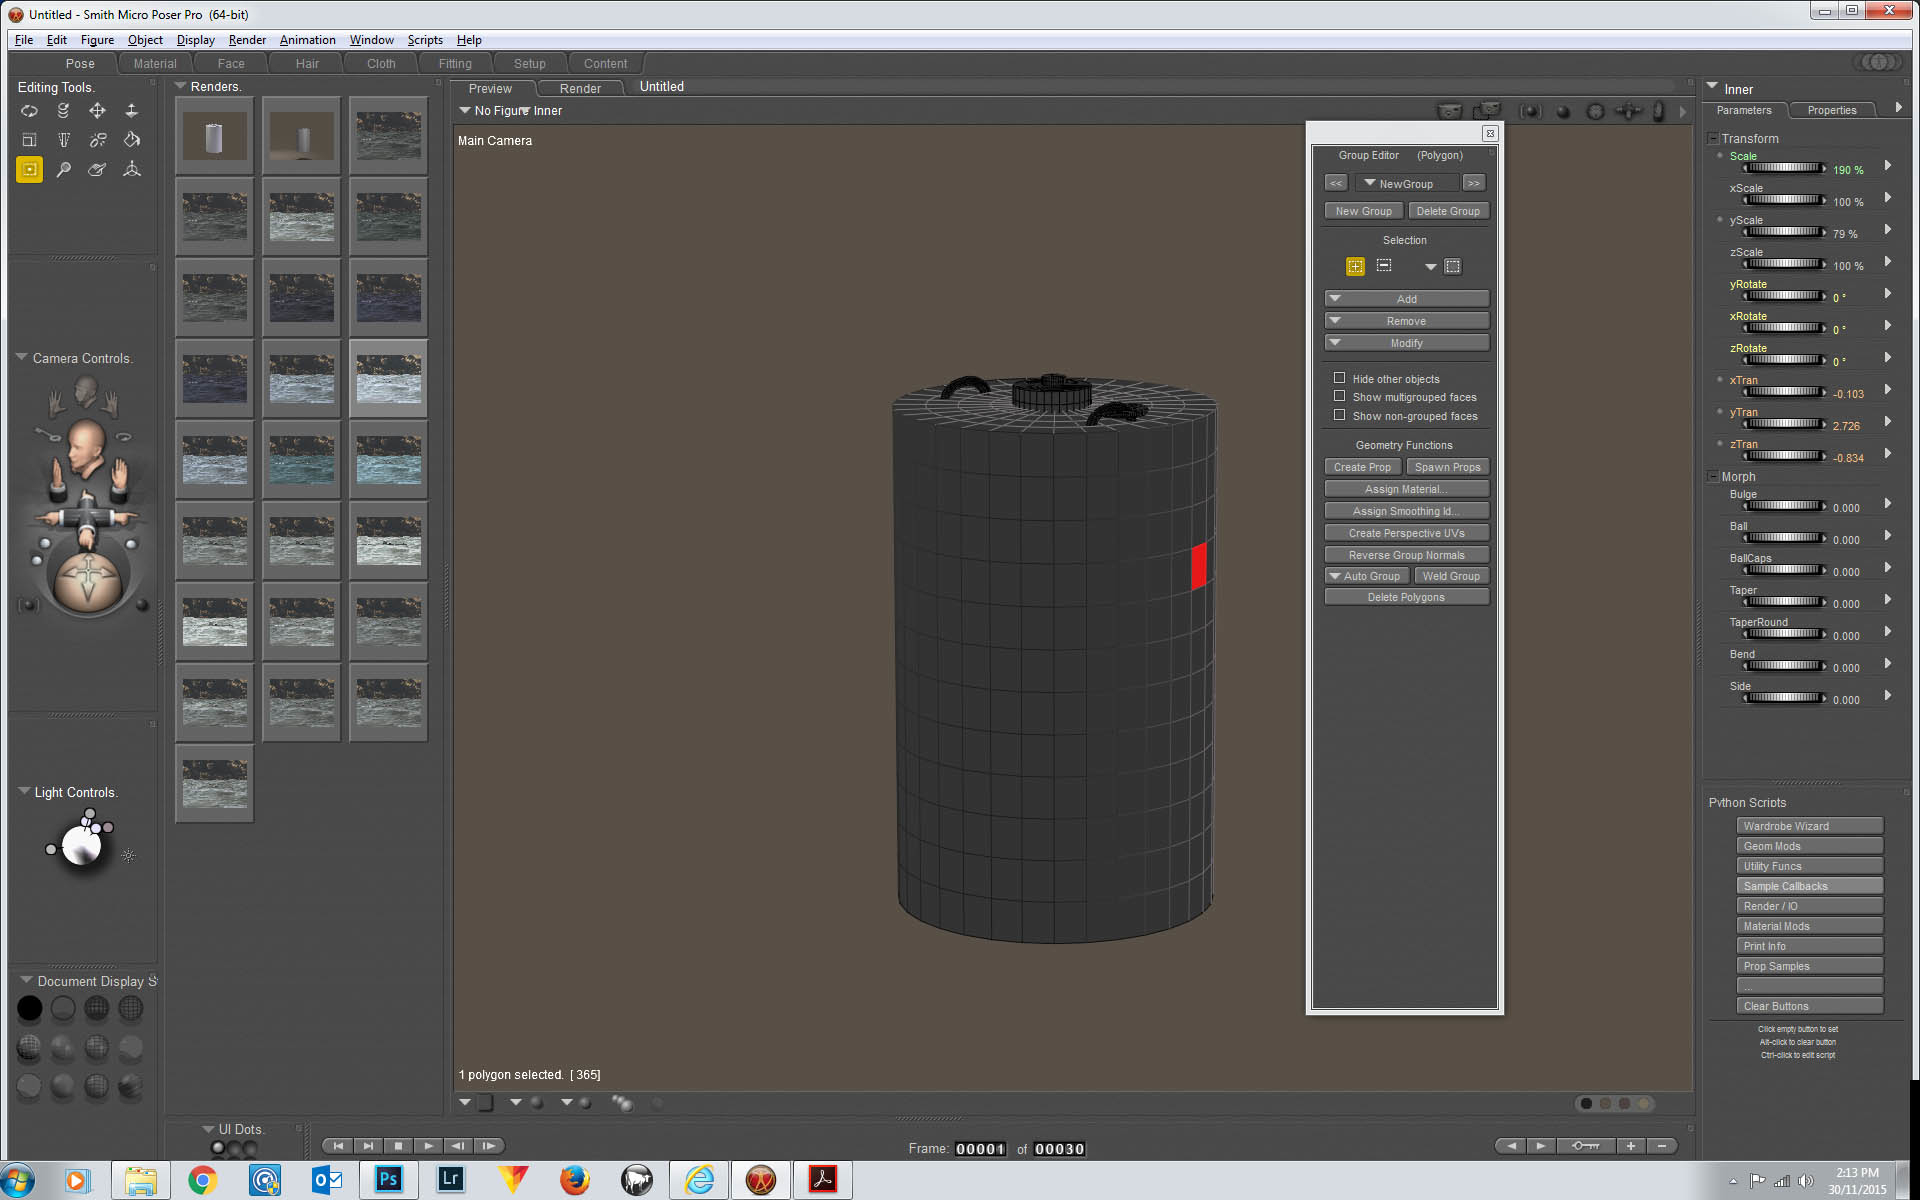
Task: Select the Twist editing tool
Action: point(63,111)
